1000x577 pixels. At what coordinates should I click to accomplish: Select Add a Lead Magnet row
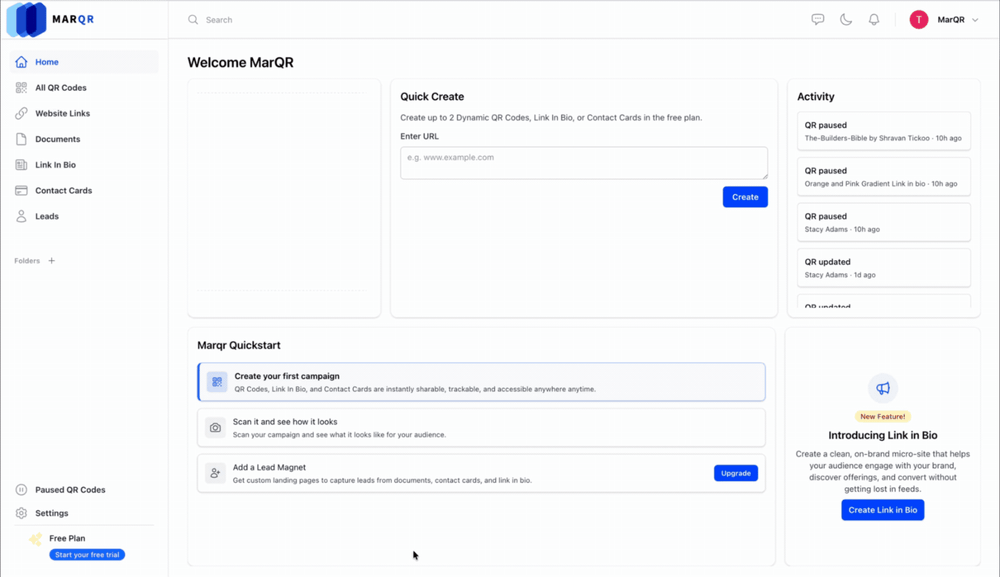(x=482, y=473)
